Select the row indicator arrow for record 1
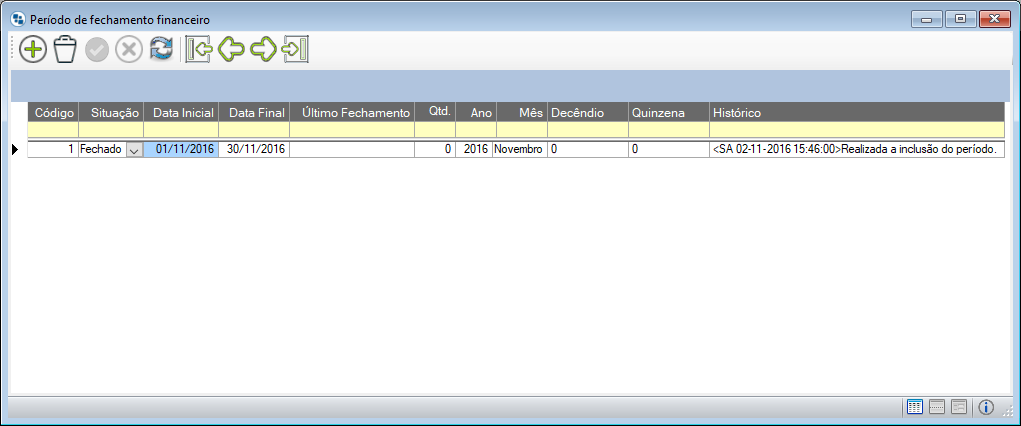 (x=15, y=150)
